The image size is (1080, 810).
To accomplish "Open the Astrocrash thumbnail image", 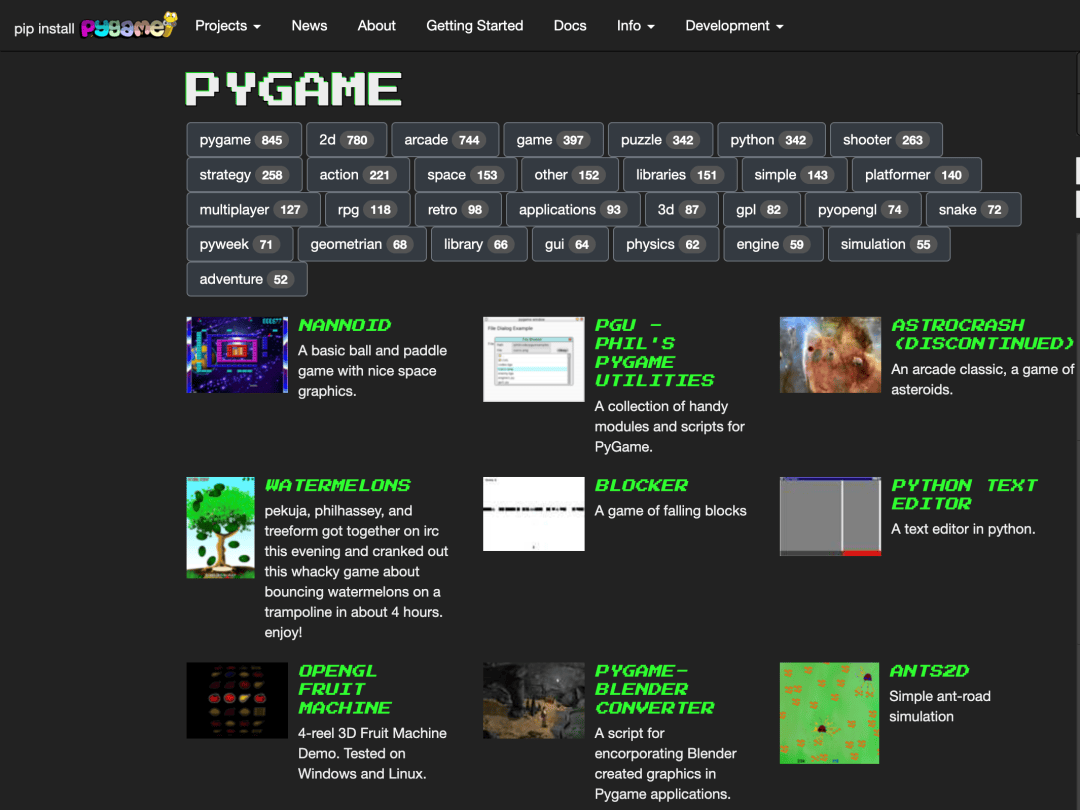I will (830, 355).
